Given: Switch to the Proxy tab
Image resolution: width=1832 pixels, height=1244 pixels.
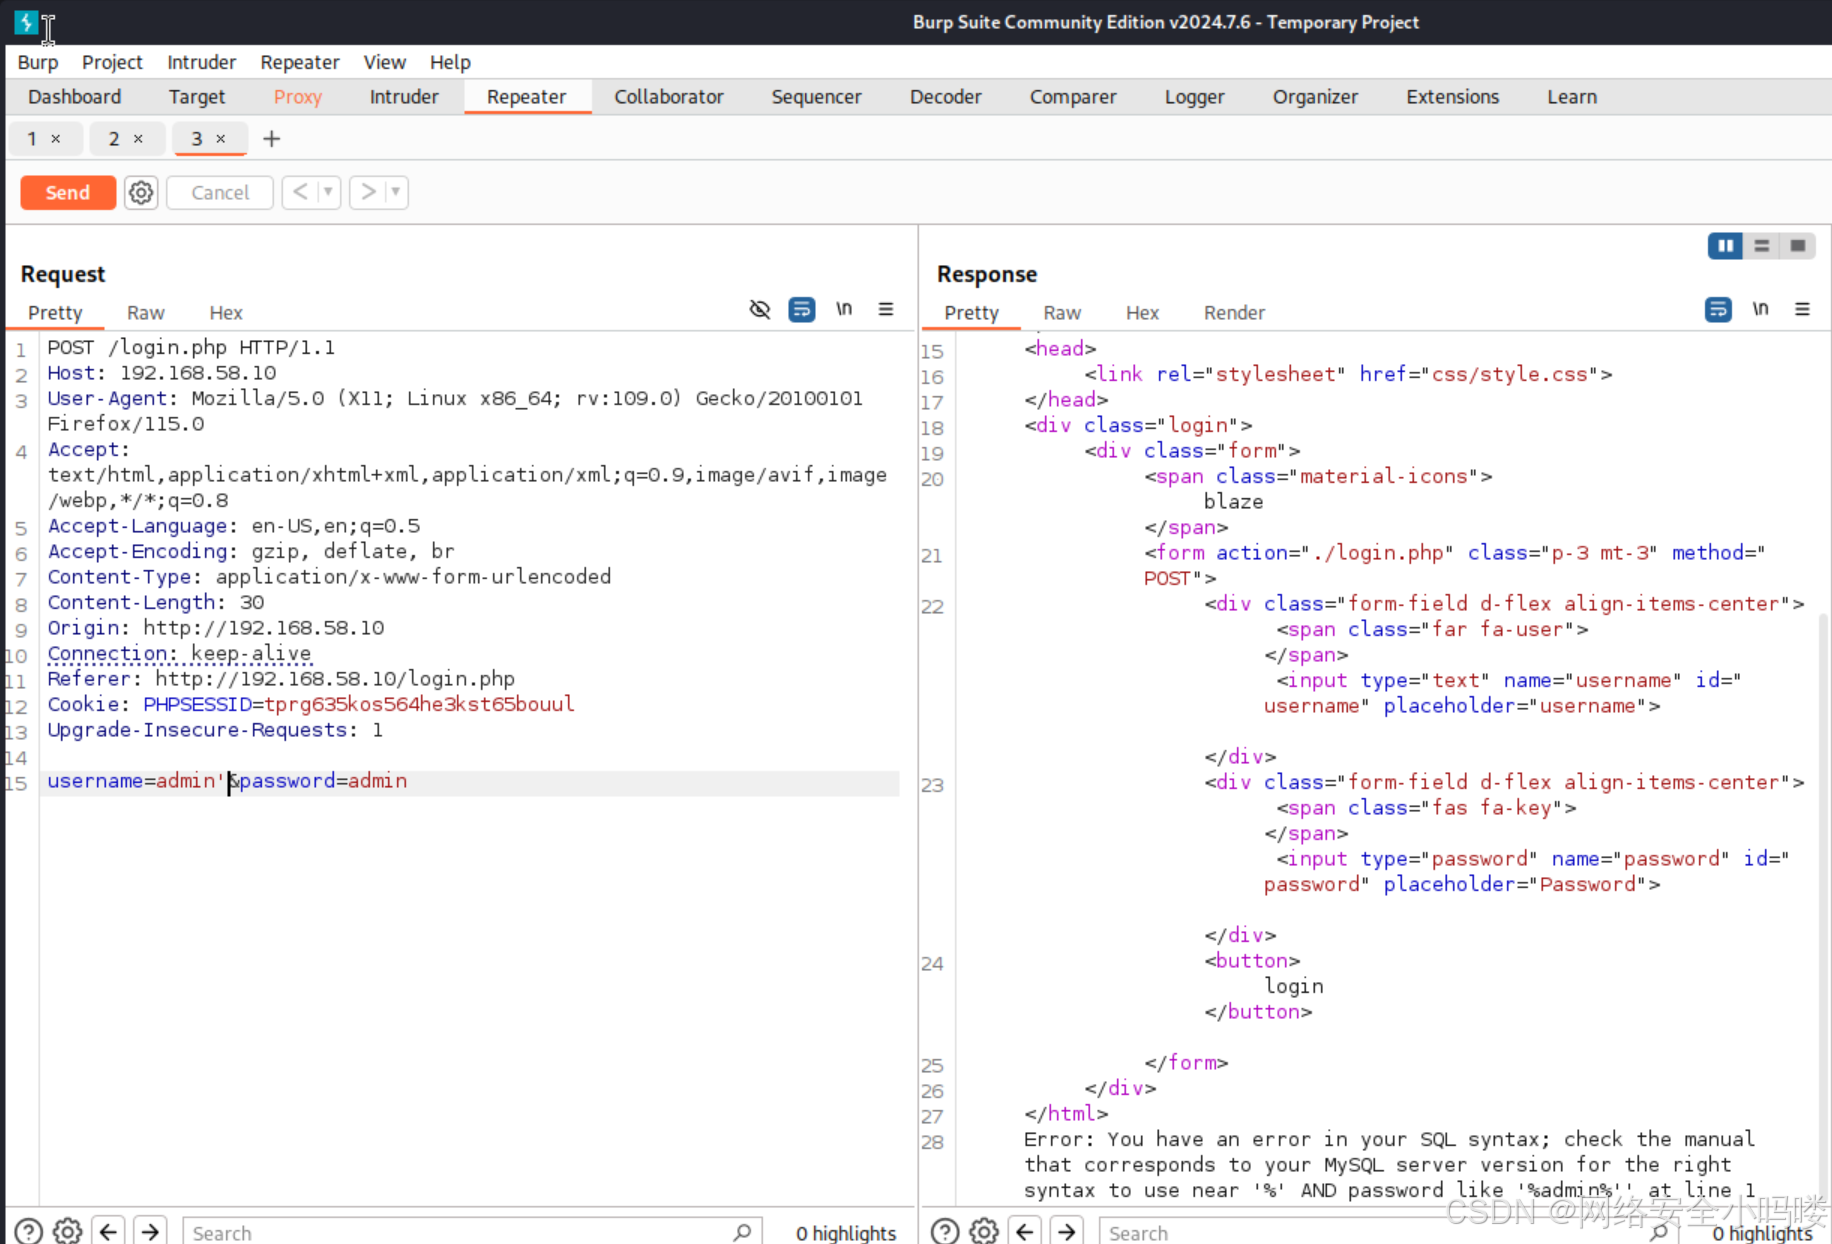Looking at the screenshot, I should (298, 97).
